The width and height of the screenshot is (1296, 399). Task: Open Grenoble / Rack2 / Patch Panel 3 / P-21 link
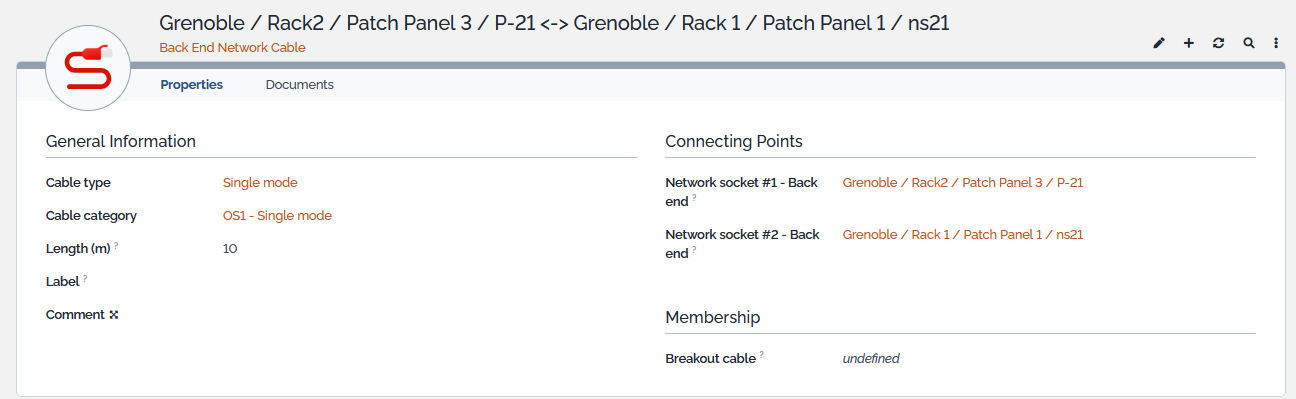[963, 183]
